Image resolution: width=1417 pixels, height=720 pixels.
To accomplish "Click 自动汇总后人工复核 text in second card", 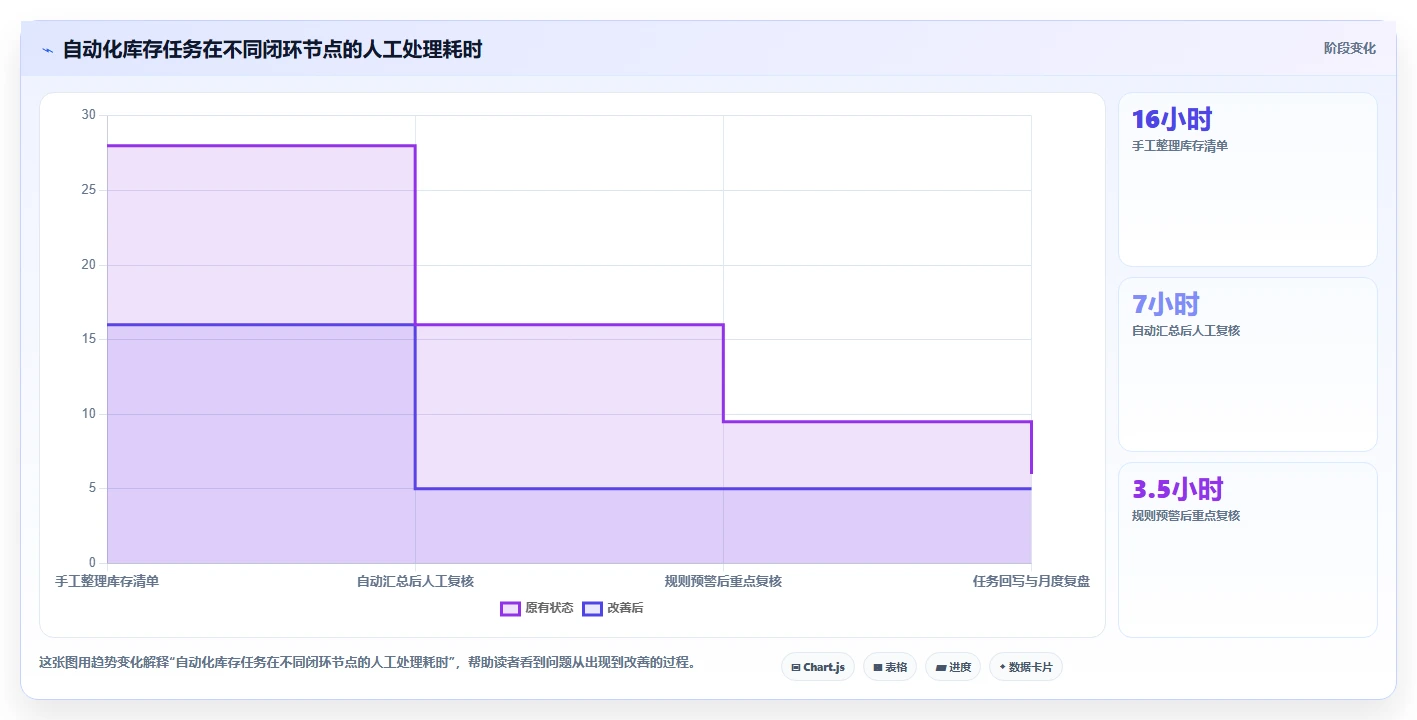I will [x=1186, y=331].
